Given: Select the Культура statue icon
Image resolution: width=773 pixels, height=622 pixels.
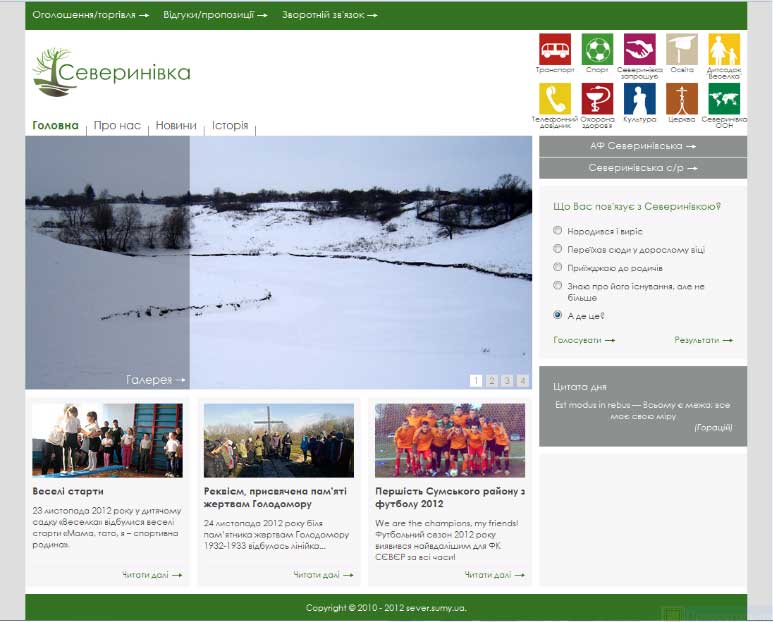Looking at the screenshot, I should 639,98.
